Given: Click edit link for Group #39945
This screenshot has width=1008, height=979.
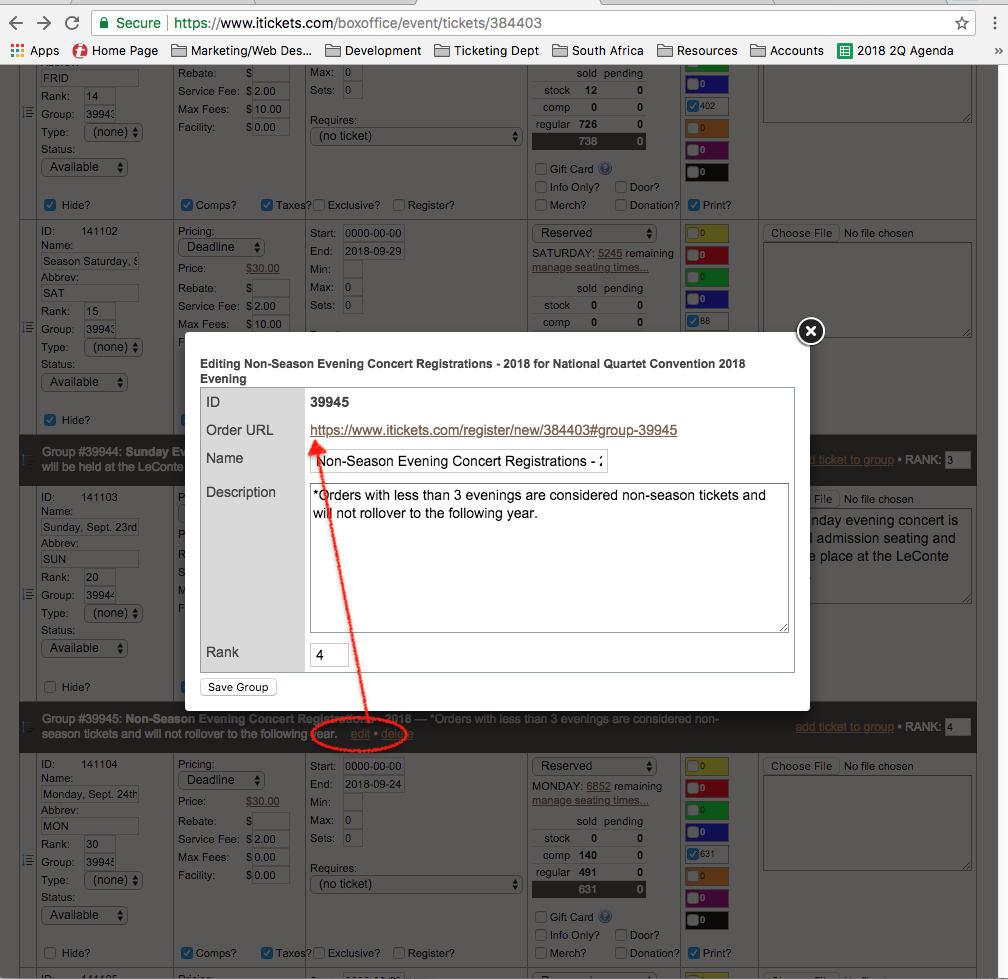Looking at the screenshot, I should click(x=360, y=734).
